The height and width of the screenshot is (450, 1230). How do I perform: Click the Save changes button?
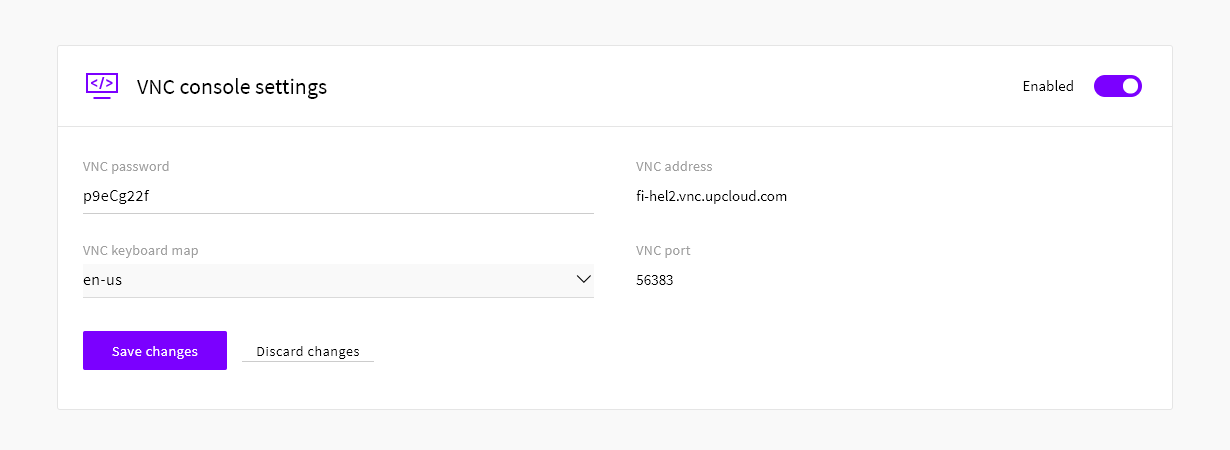[x=155, y=351]
